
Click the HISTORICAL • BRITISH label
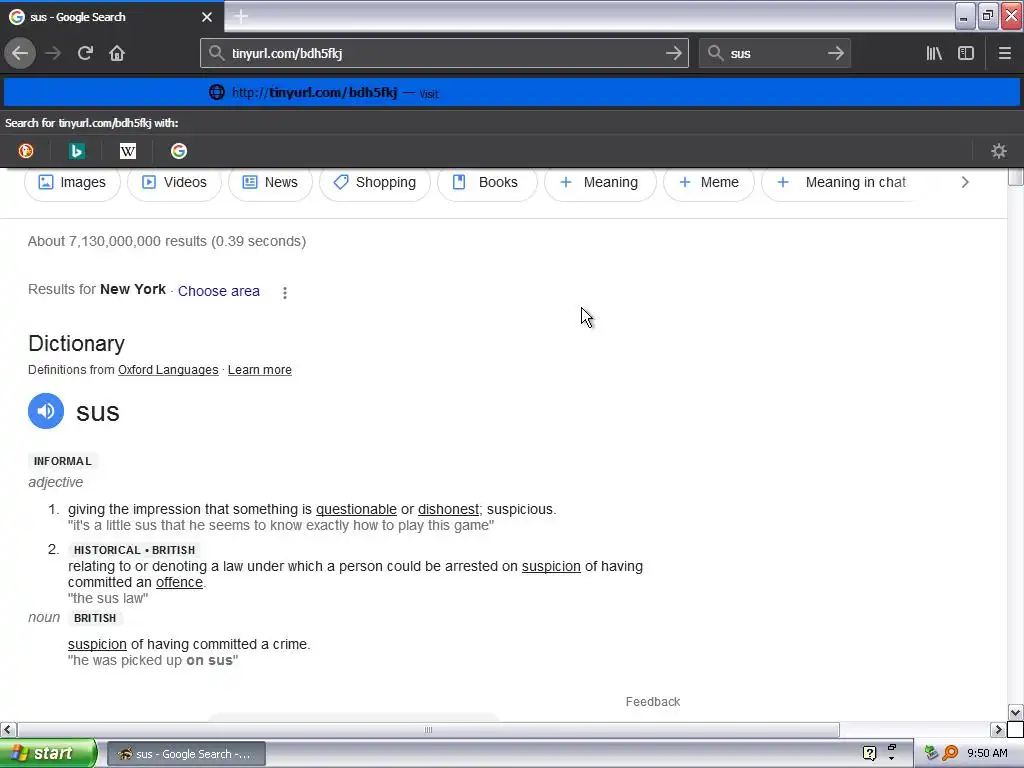[135, 550]
